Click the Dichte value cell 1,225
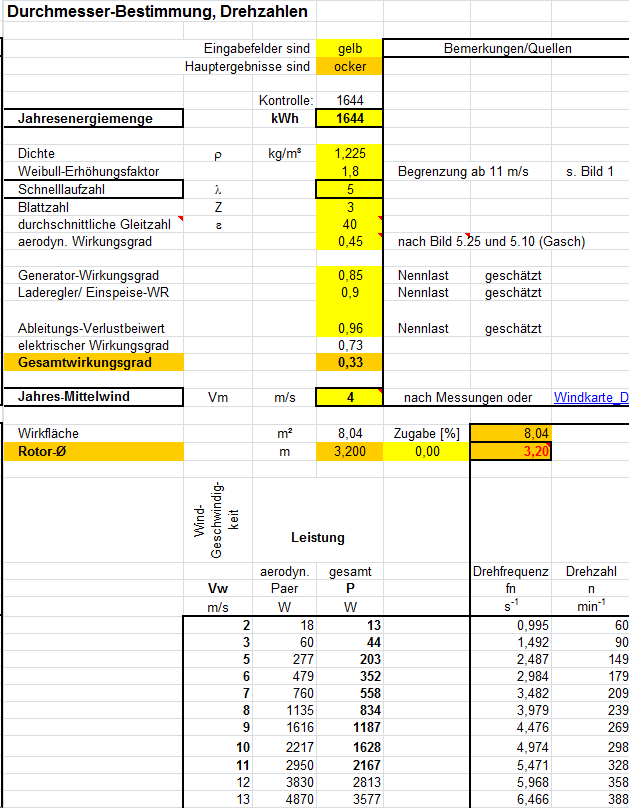The width and height of the screenshot is (629, 808). [x=349, y=154]
